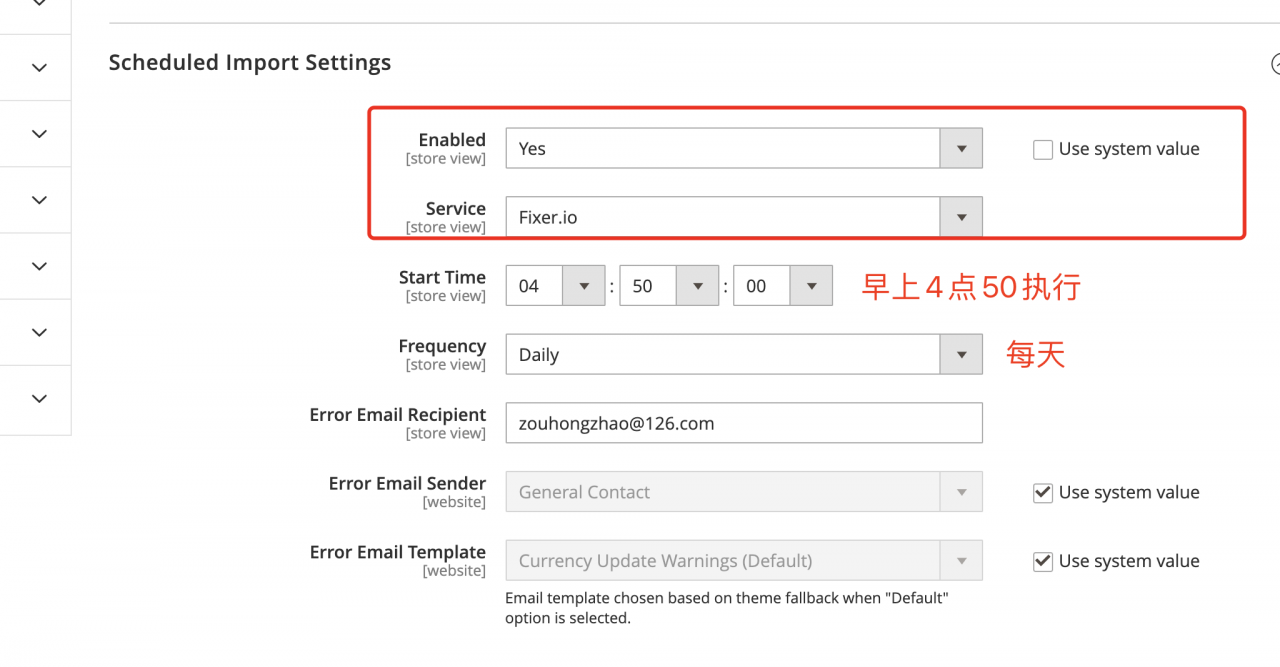Expand second chevron from bottom in left sidebar
This screenshot has height=667, width=1280.
[x=39, y=332]
